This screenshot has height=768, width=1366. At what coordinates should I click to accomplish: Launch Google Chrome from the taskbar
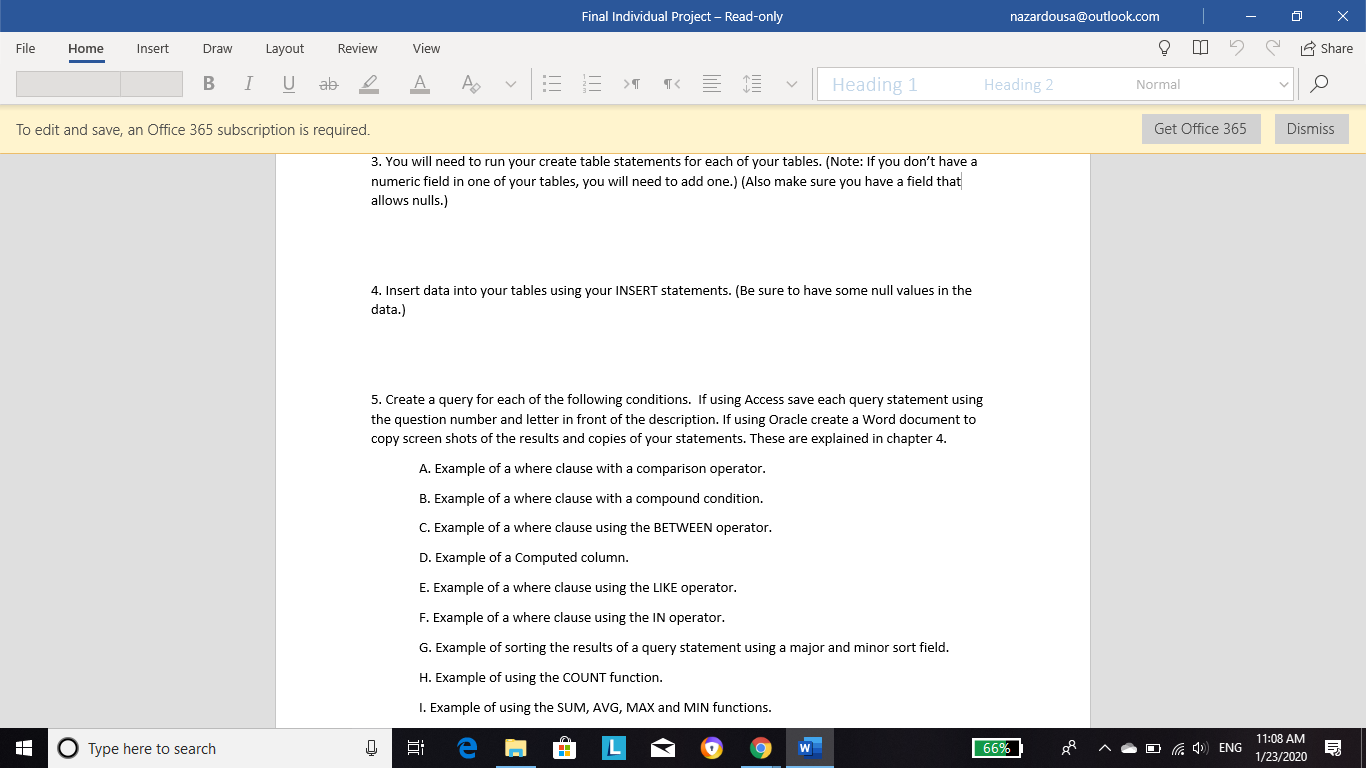click(760, 747)
